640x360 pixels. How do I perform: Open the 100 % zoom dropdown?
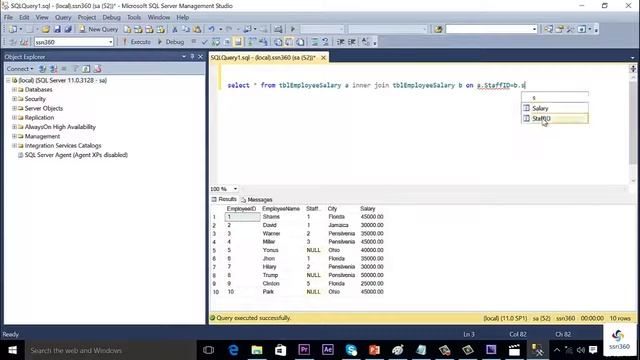(235, 189)
